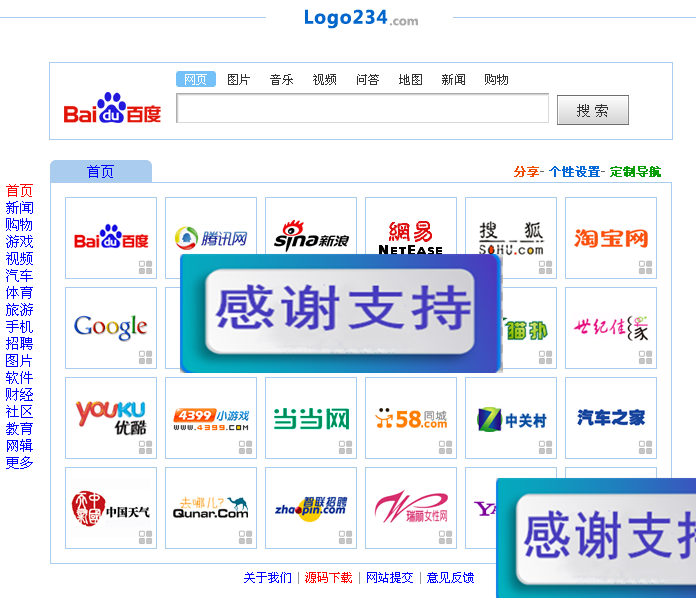Select the 购物 search tab
The height and width of the screenshot is (598, 696).
[x=496, y=79]
